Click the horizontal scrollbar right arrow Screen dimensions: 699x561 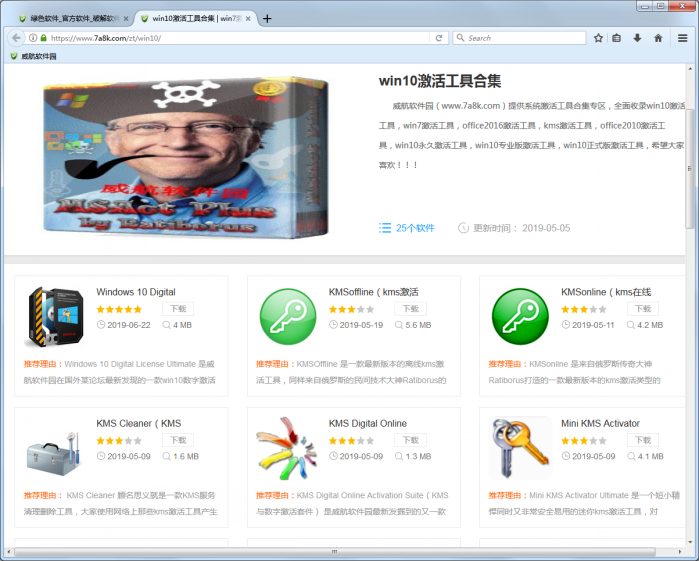(680, 552)
